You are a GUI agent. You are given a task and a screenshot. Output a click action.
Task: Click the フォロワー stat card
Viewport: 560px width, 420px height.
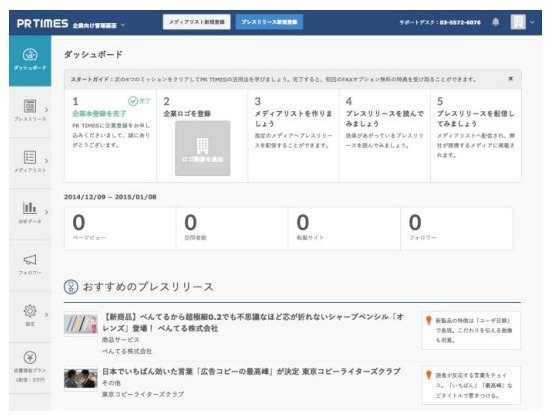pos(457,228)
